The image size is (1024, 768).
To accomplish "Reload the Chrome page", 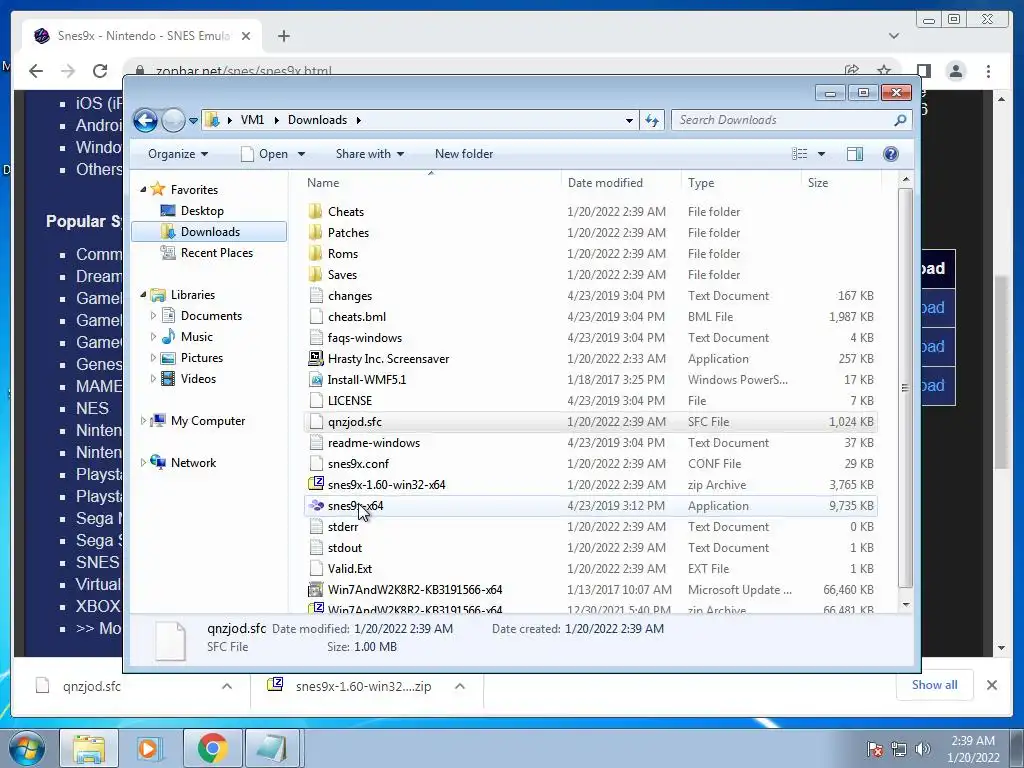I will click(x=100, y=71).
